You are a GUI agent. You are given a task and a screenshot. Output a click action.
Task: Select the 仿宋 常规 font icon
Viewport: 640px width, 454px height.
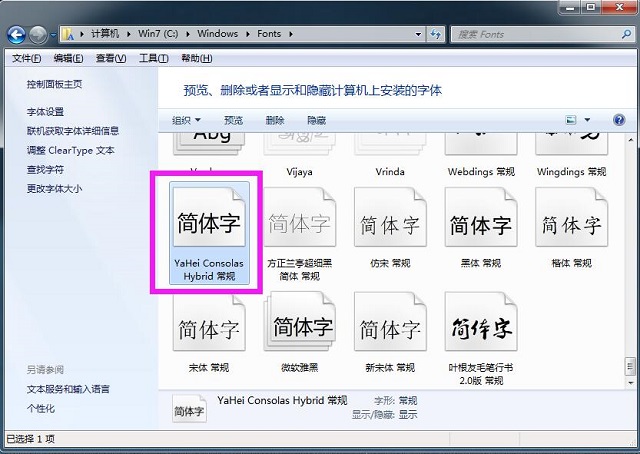tap(390, 217)
